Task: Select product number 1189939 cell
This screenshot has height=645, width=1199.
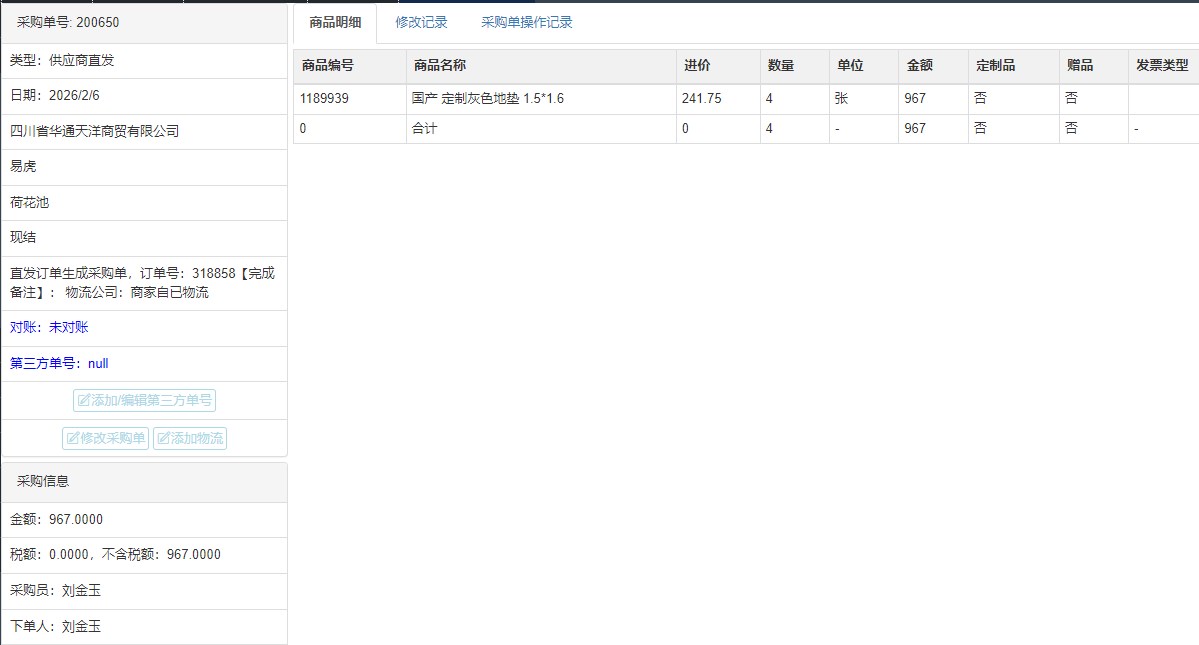Action: point(324,99)
